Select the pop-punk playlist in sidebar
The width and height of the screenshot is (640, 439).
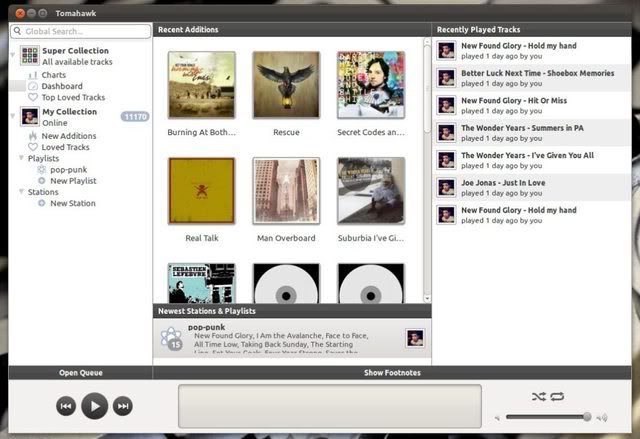[69, 169]
